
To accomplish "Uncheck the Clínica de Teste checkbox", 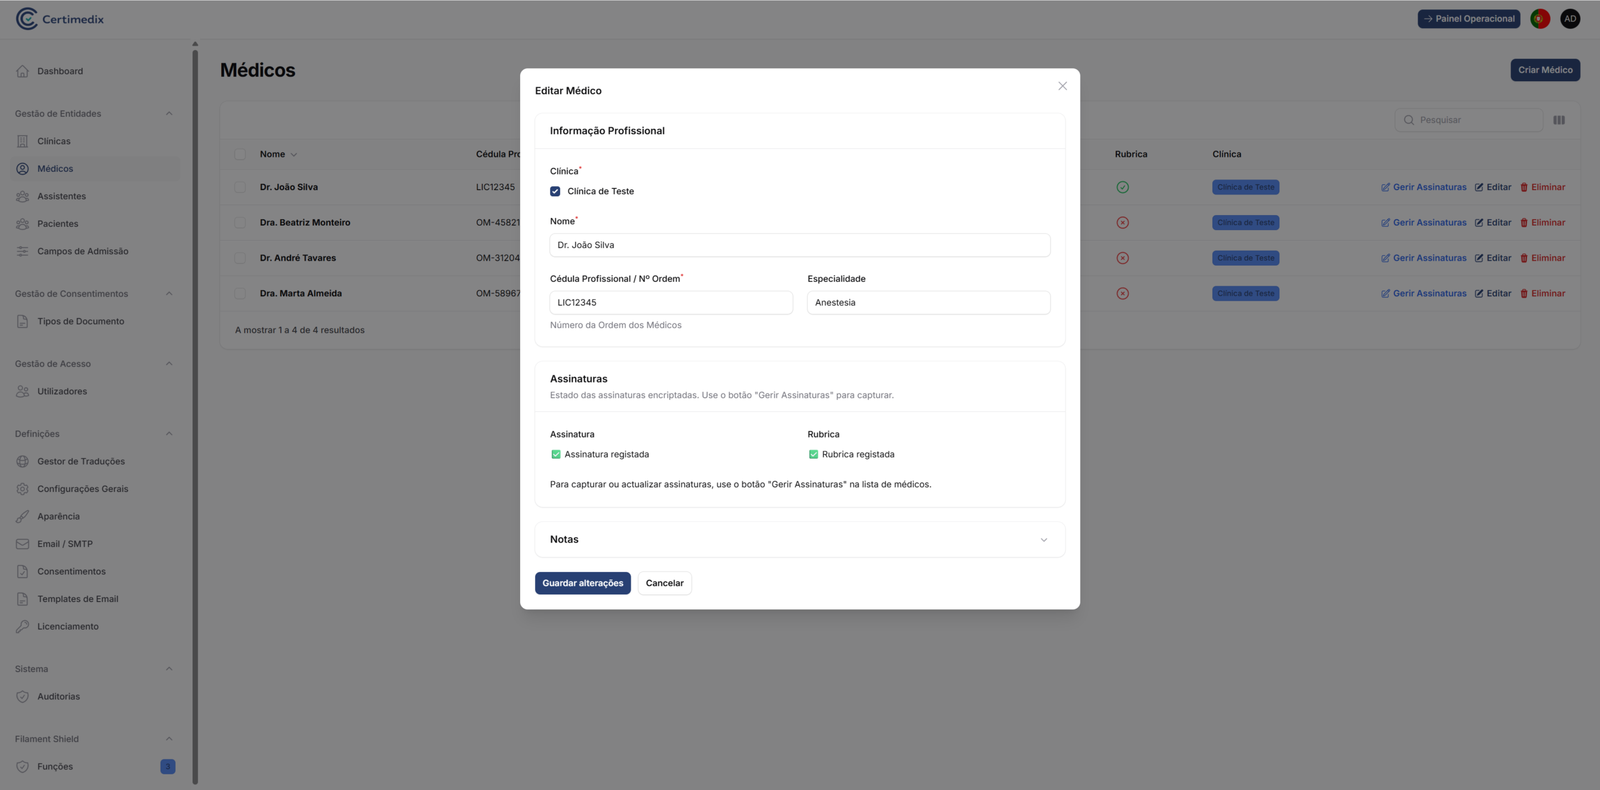I will 555,191.
